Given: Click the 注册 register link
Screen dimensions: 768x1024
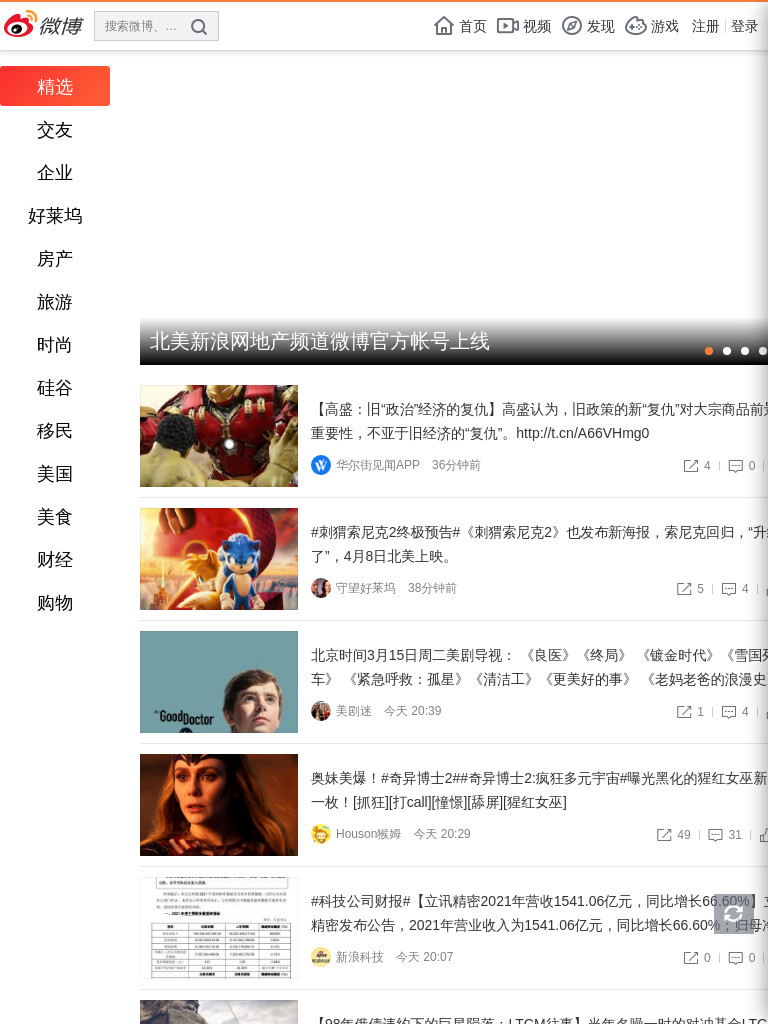Looking at the screenshot, I should (x=705, y=26).
